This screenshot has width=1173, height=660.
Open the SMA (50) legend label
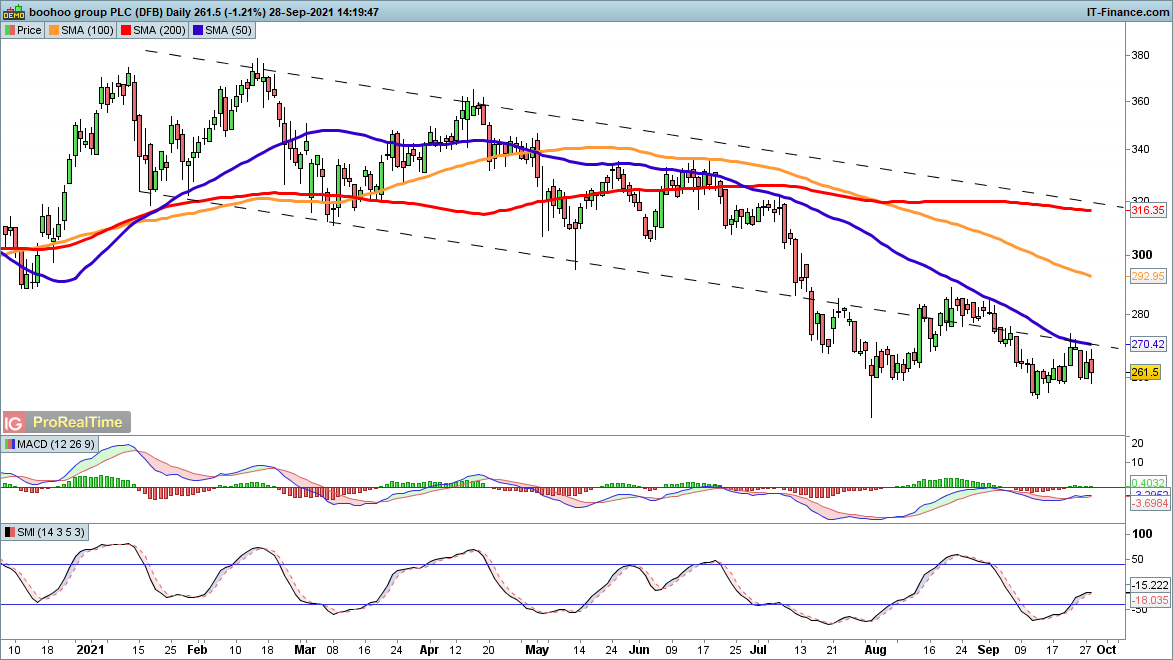(228, 30)
